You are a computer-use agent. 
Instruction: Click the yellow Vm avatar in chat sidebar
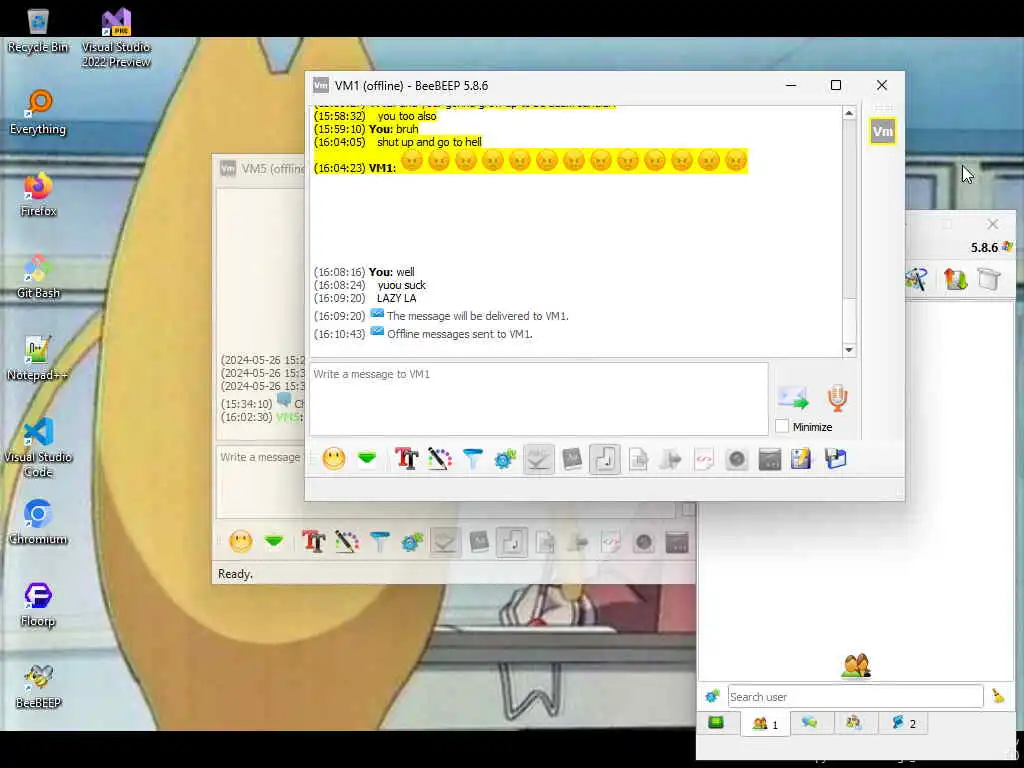883,131
